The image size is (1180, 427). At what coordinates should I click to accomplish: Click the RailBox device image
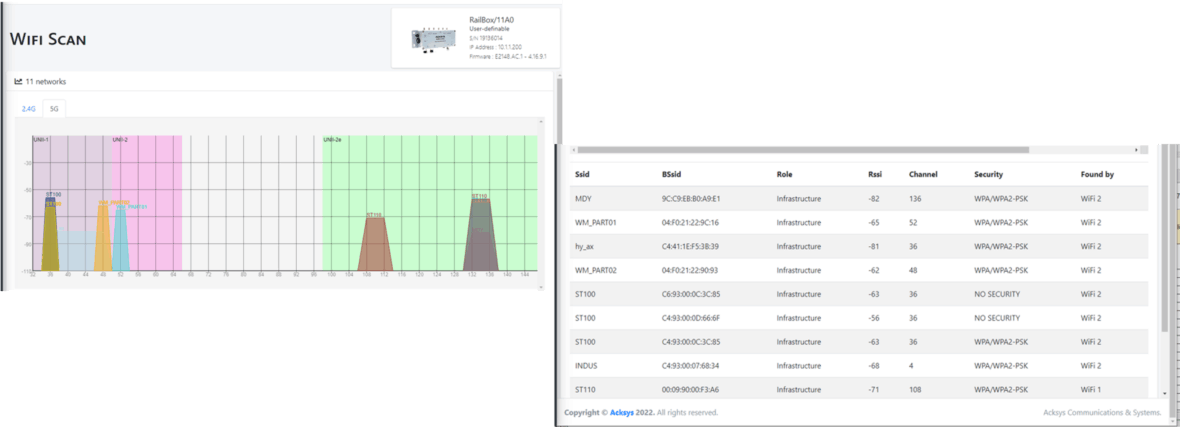click(x=432, y=38)
